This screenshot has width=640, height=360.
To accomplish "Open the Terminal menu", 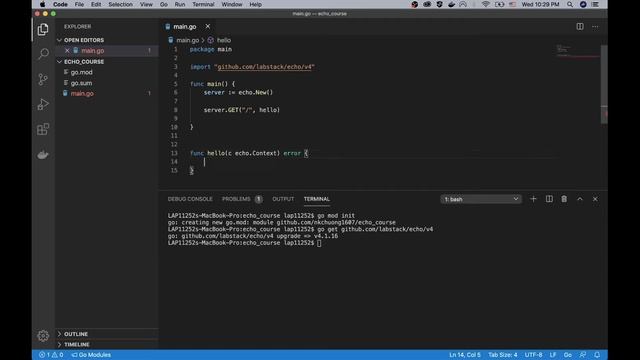I will (203, 4).
